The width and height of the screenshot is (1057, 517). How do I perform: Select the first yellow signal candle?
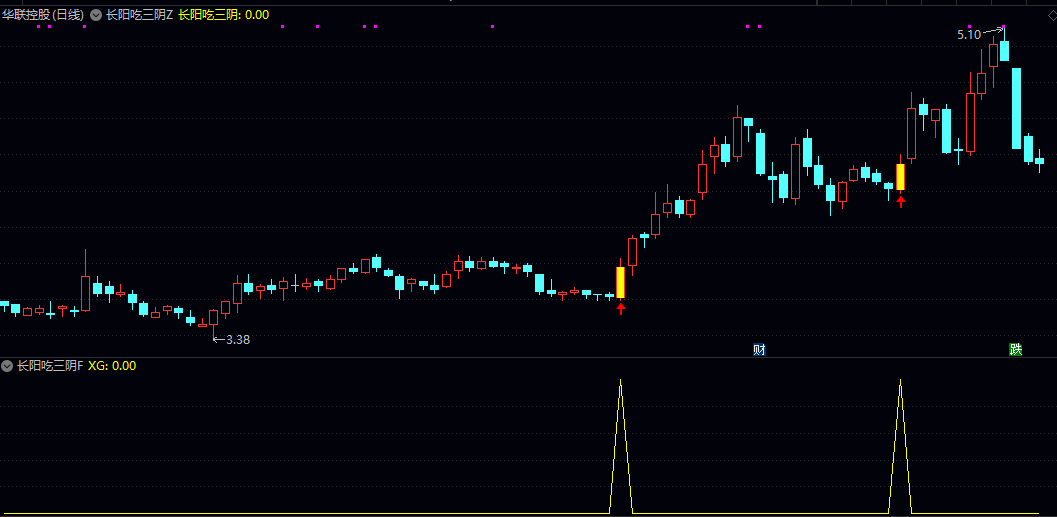(621, 282)
